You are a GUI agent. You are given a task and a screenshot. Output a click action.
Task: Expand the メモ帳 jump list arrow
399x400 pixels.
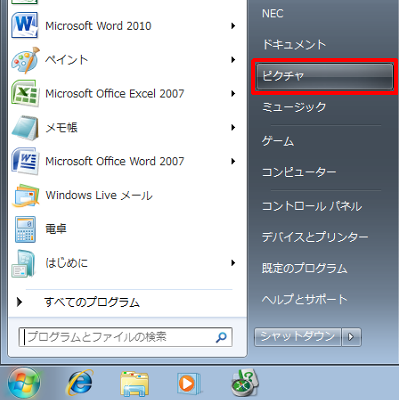233,128
